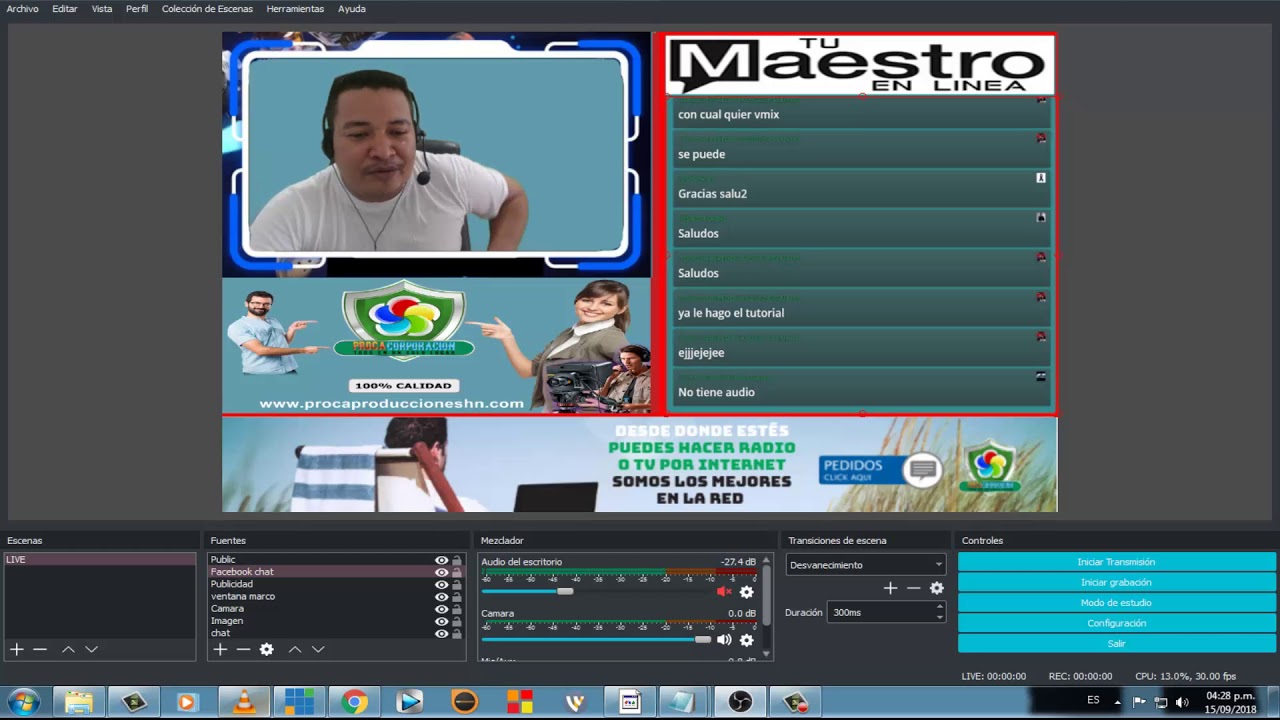Adjust Audio del escritorio volume slider

pyautogui.click(x=565, y=591)
